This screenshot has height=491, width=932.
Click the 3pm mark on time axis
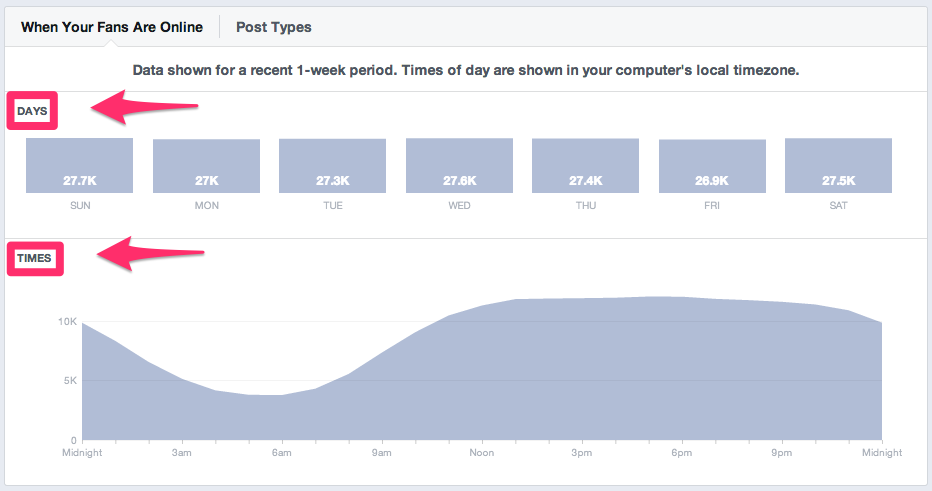click(581, 453)
